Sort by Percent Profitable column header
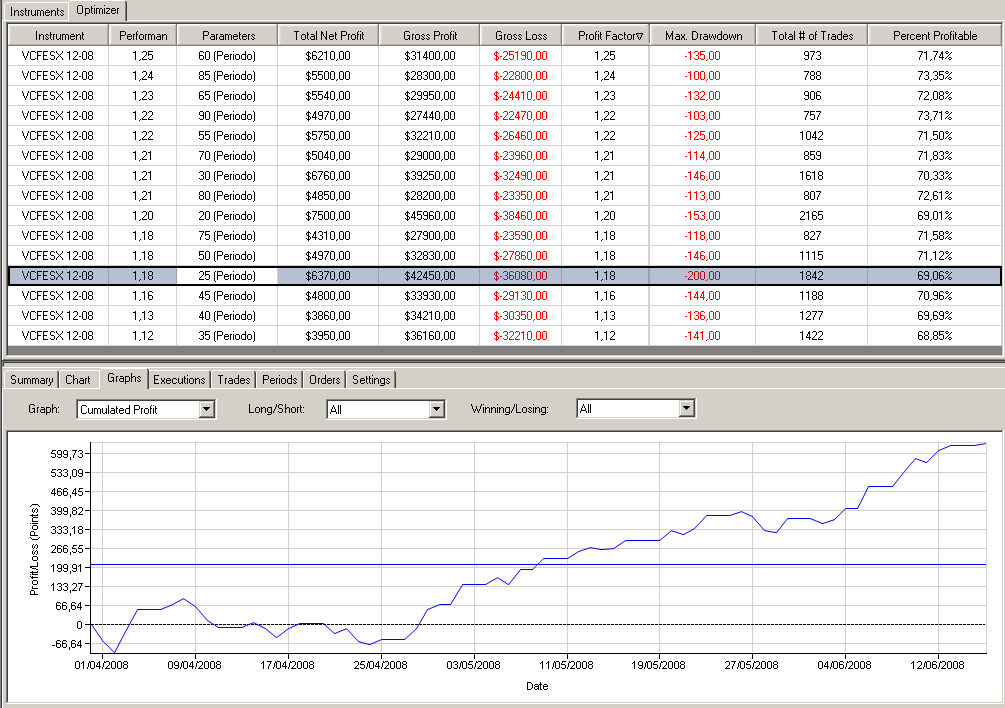 935,36
